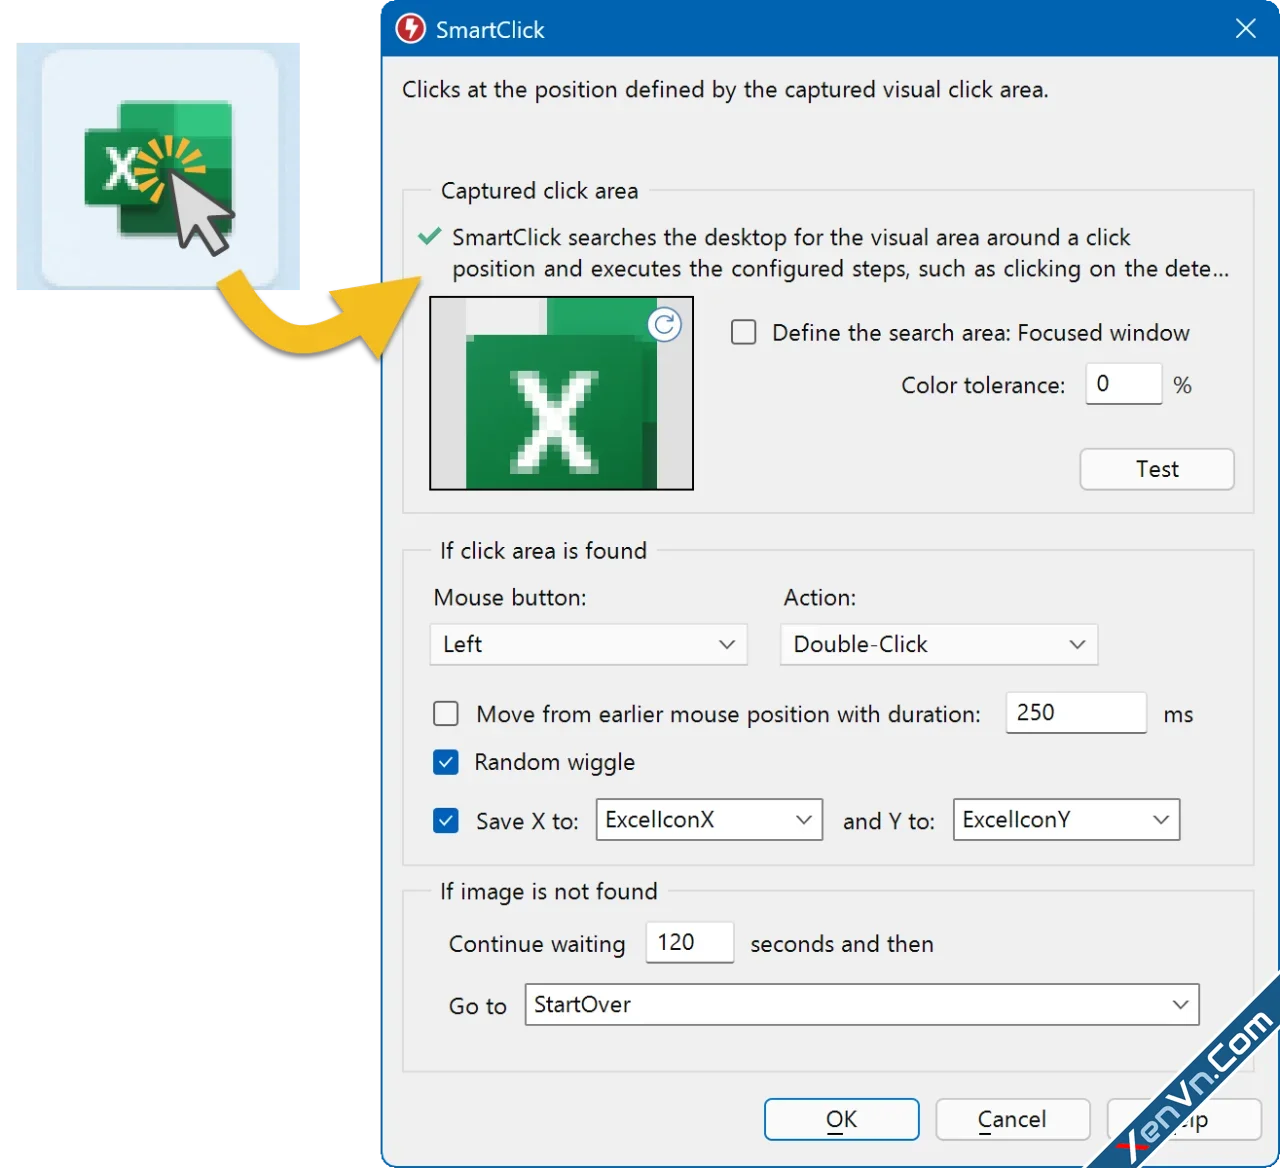Click the 'If click area is found' label
The width and height of the screenshot is (1280, 1168).
[544, 551]
